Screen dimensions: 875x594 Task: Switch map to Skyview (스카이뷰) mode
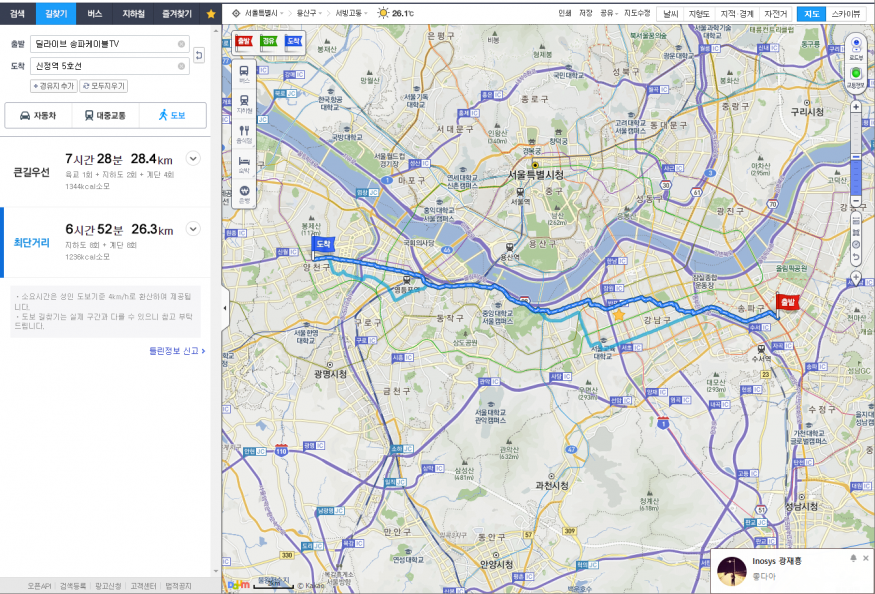(x=846, y=14)
